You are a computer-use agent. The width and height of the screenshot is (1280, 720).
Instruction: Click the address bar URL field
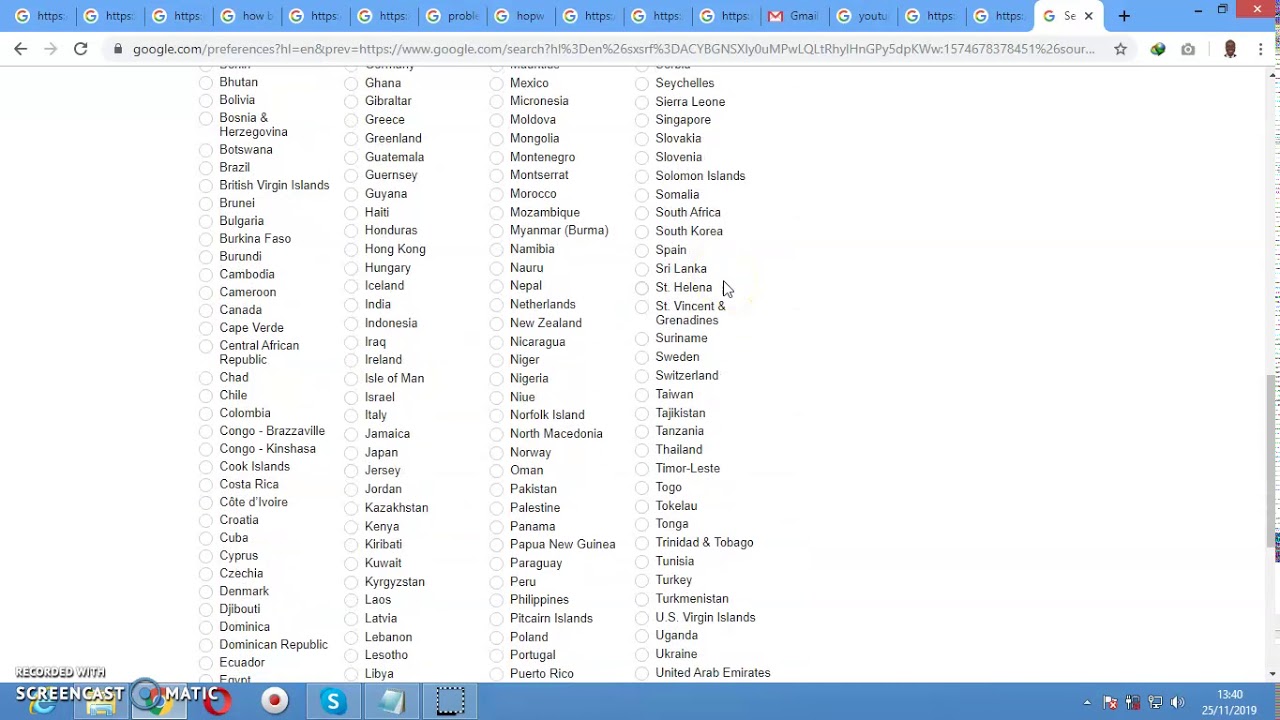(612, 48)
